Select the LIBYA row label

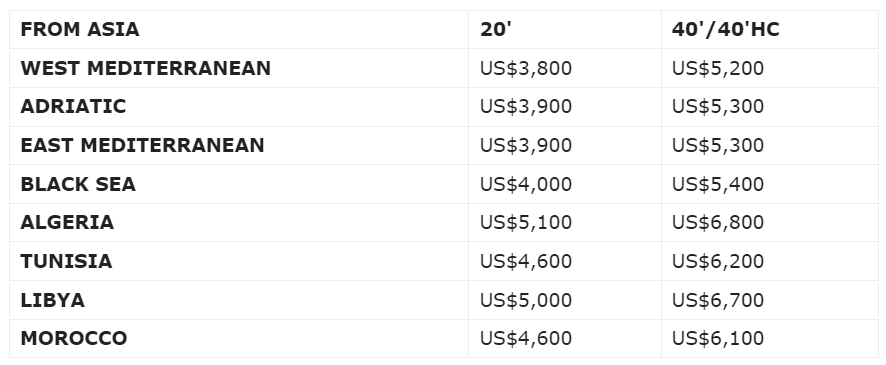53,300
